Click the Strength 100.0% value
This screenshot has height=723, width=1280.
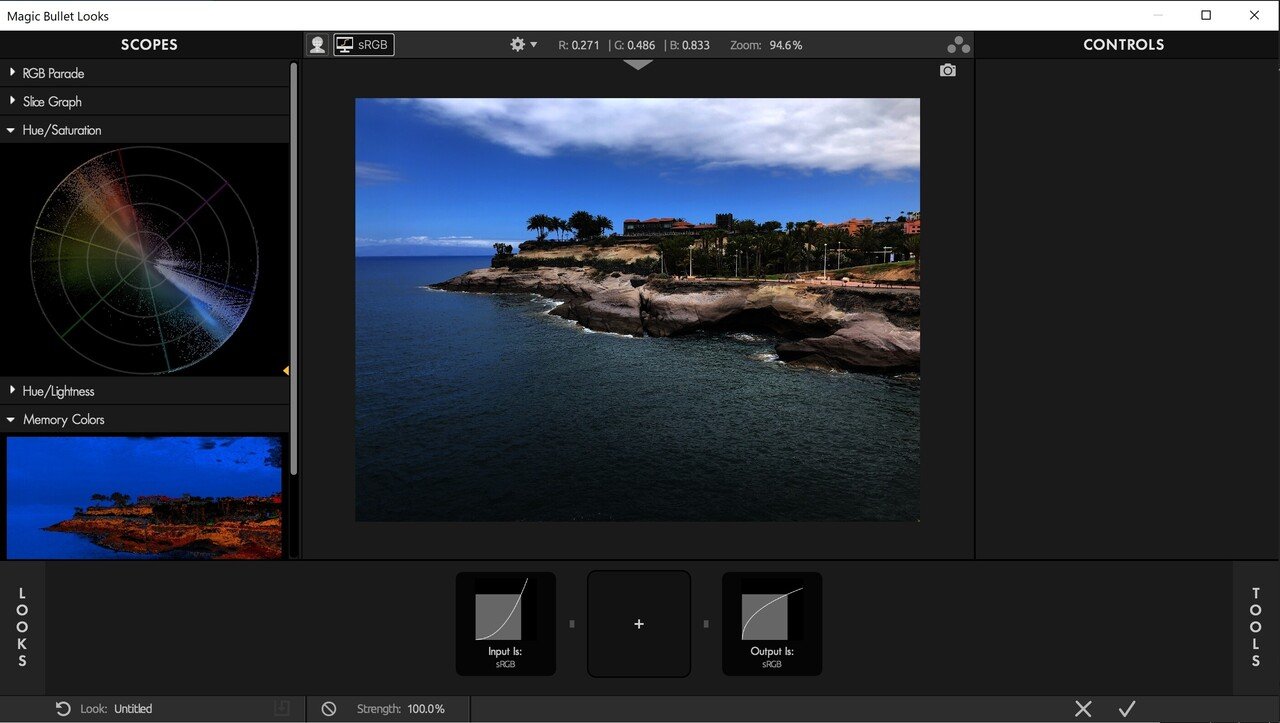click(426, 709)
